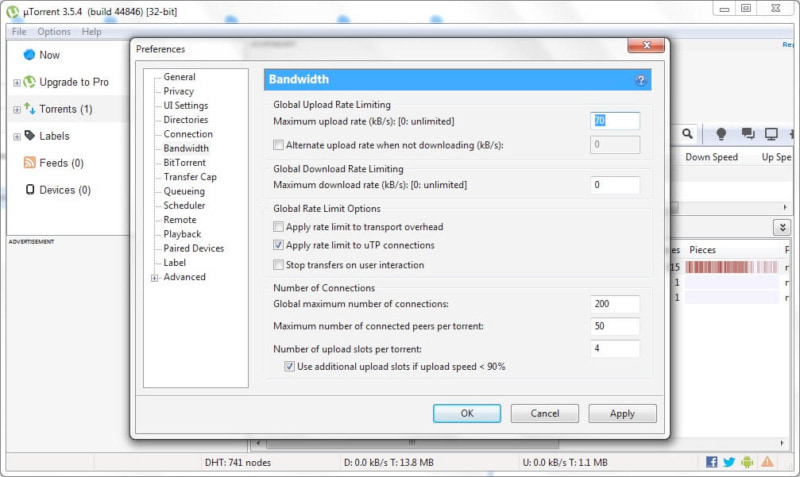Click the alternate upload rate field
The image size is (800, 477).
click(615, 144)
